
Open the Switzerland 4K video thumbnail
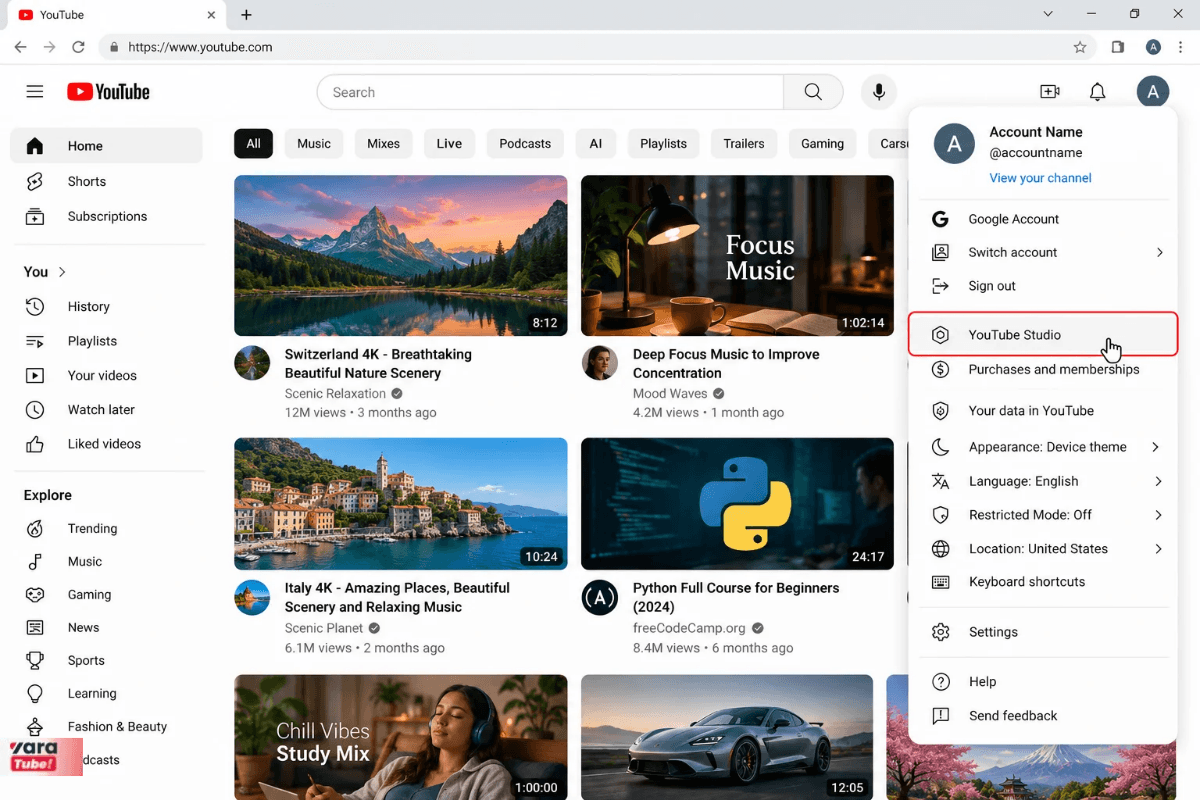tap(401, 255)
